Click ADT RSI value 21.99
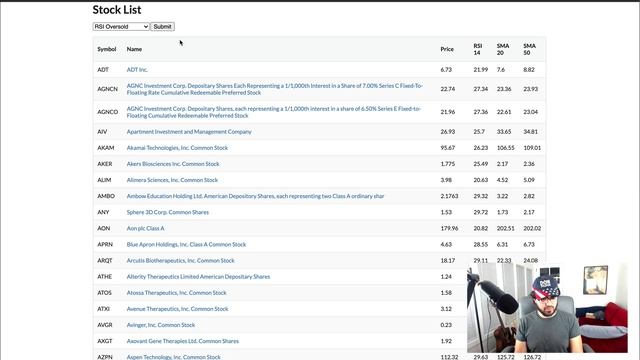 click(x=480, y=70)
